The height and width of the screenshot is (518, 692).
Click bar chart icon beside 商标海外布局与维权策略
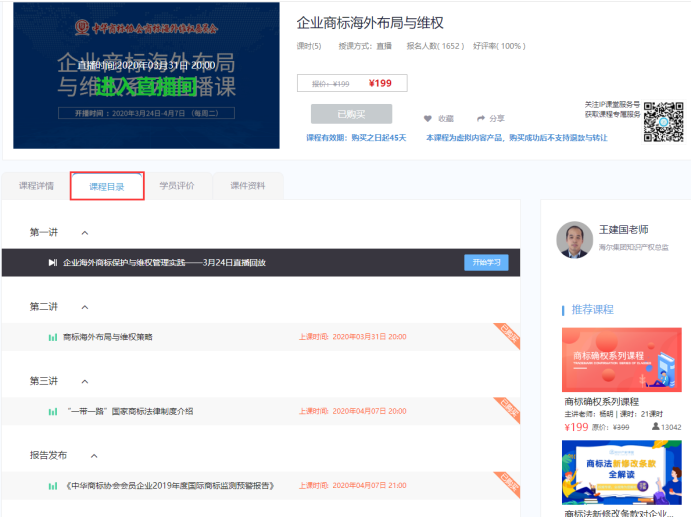pyautogui.click(x=53, y=337)
